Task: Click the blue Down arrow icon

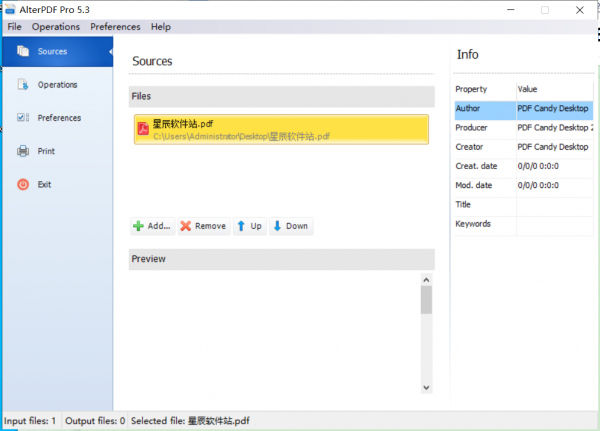Action: (x=277, y=226)
